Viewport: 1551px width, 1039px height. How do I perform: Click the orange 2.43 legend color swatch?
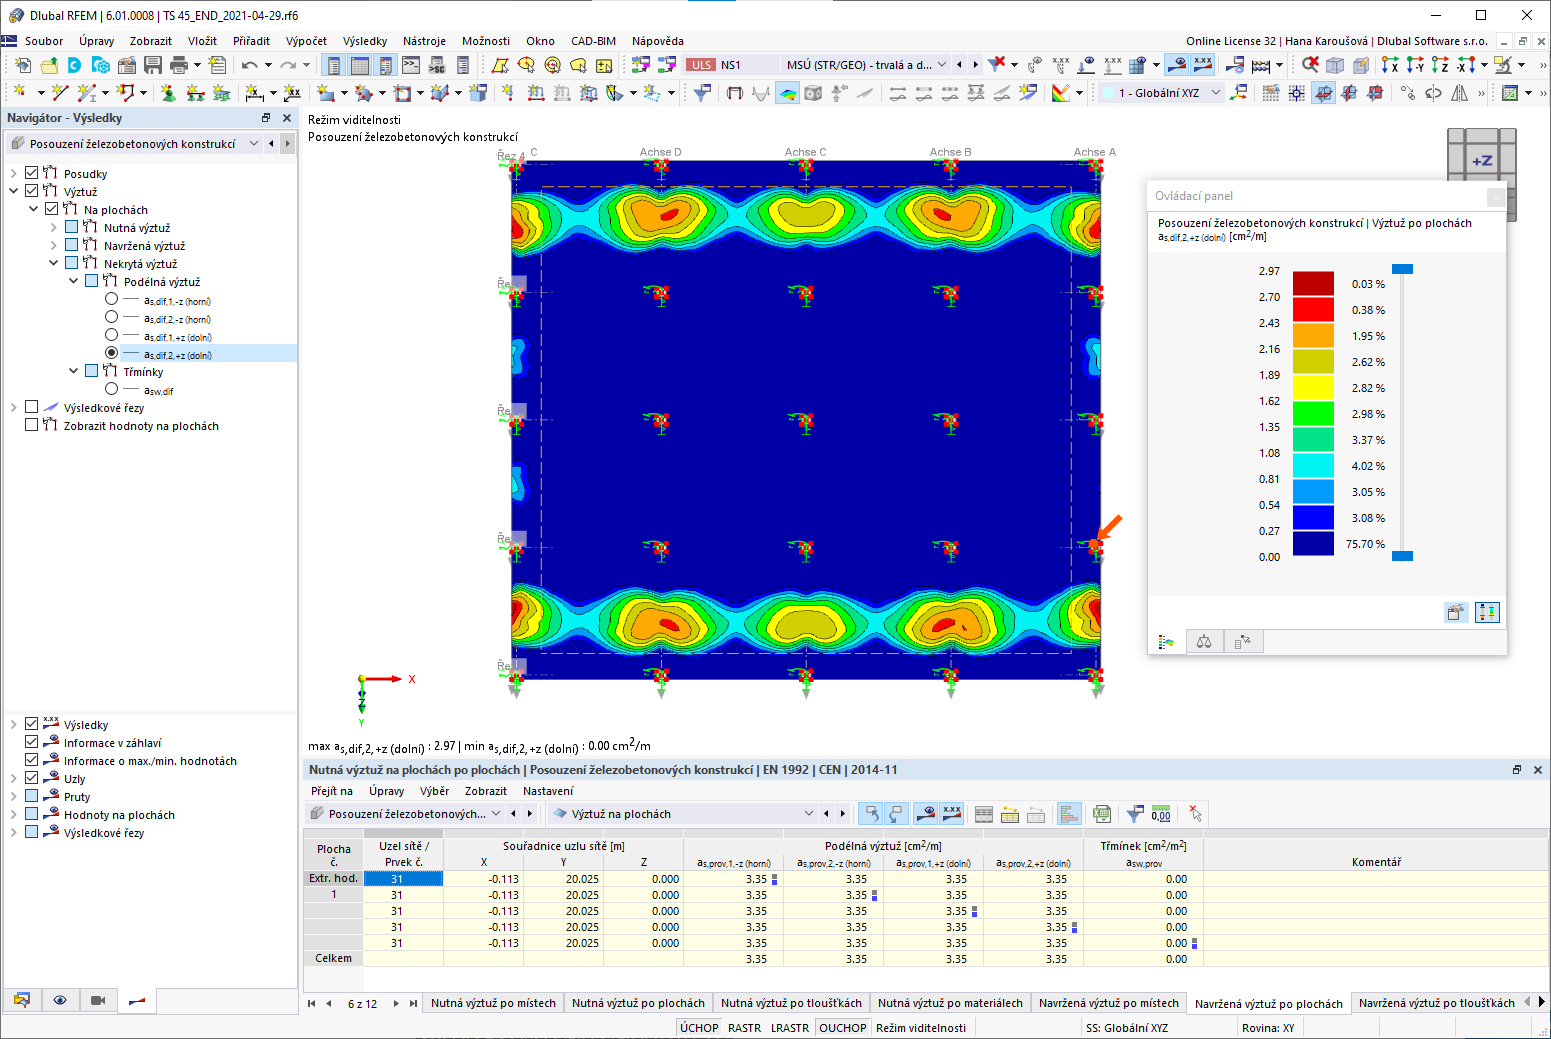click(x=1313, y=336)
